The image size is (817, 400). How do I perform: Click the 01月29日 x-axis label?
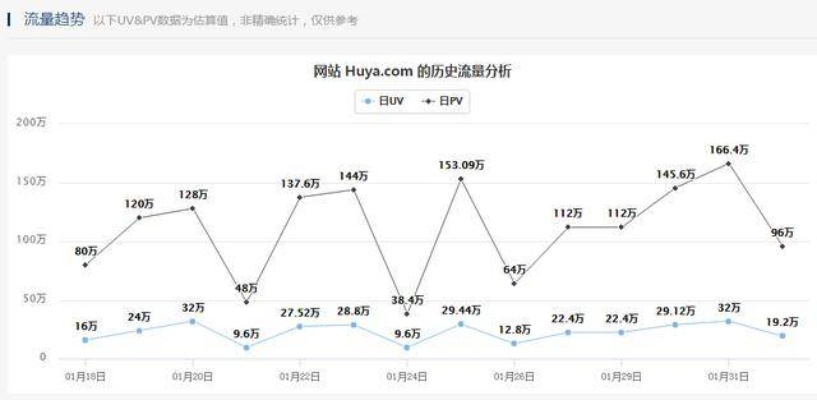[x=621, y=377]
